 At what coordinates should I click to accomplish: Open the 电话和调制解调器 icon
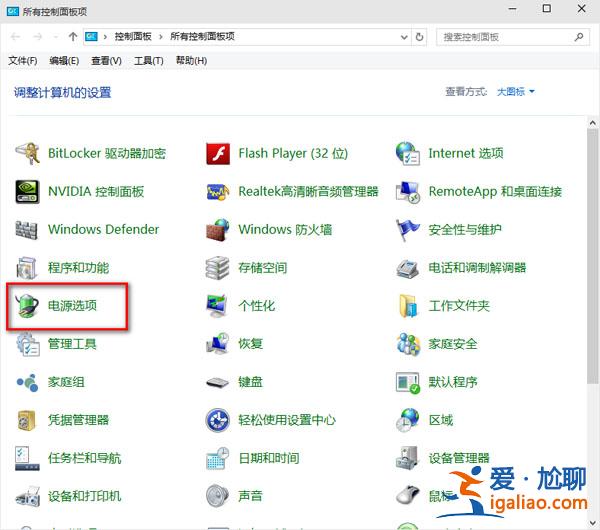[x=407, y=267]
